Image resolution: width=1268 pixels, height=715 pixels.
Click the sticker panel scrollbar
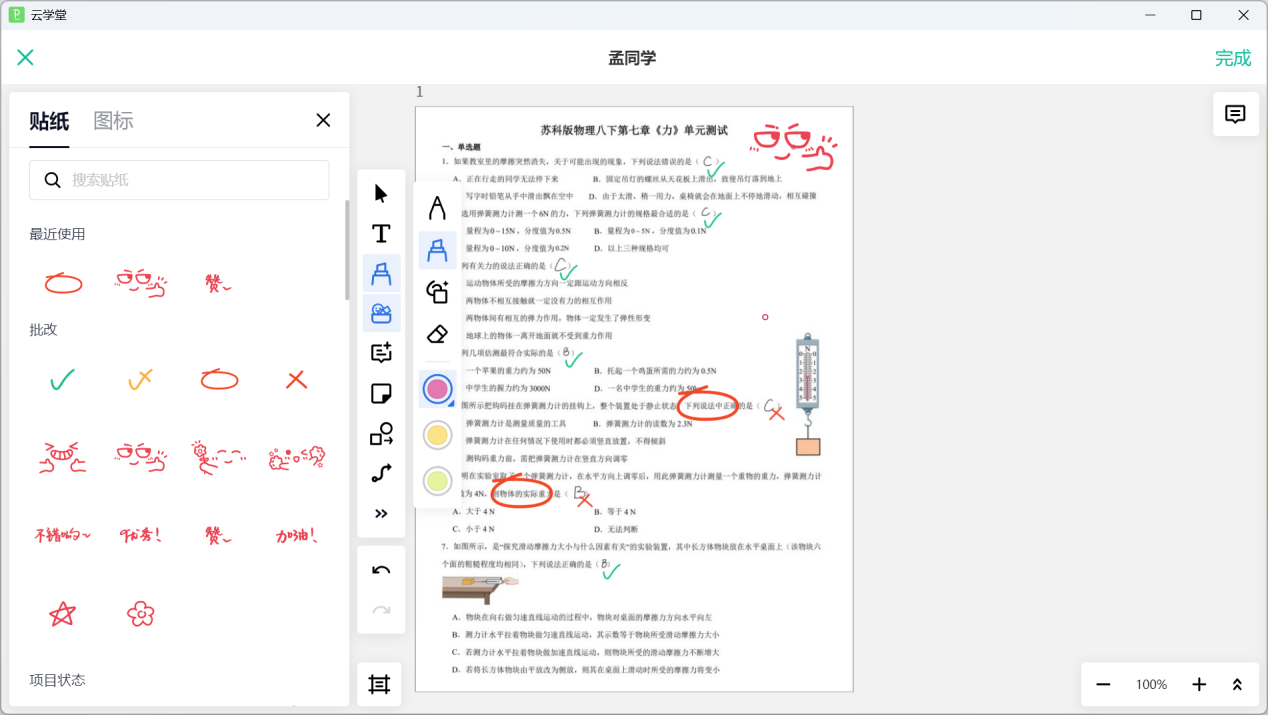point(347,250)
